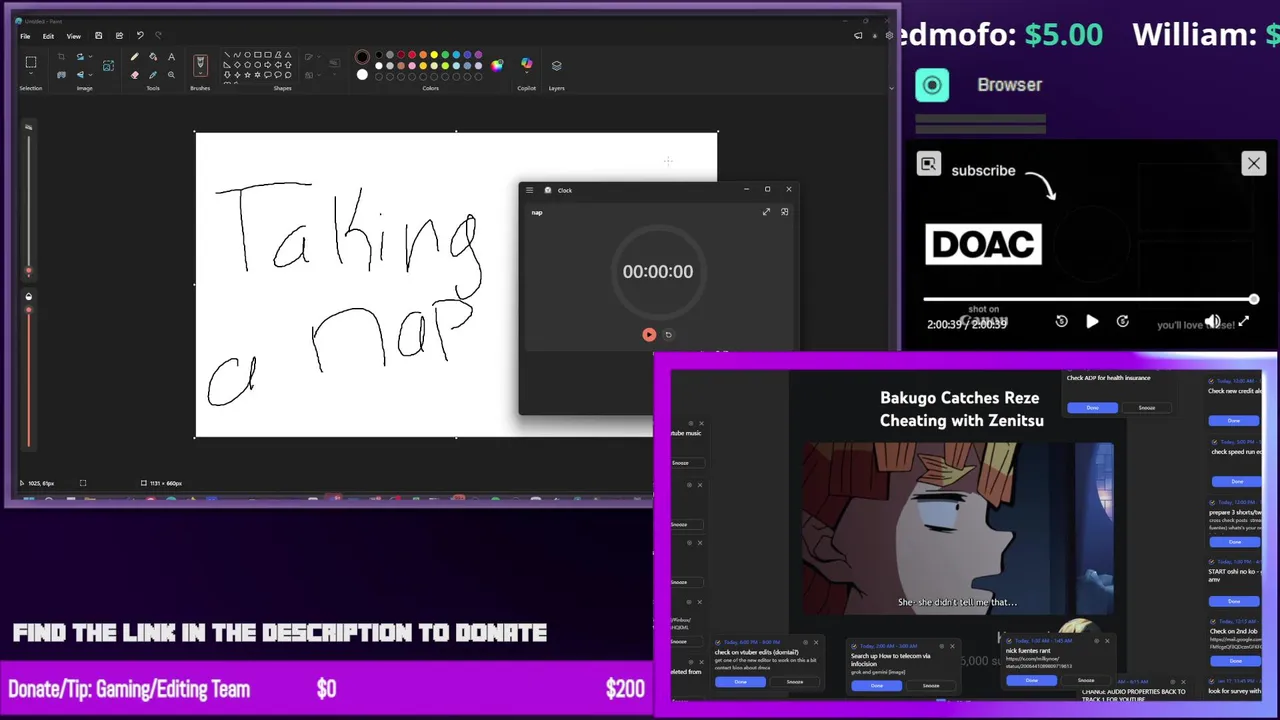The height and width of the screenshot is (720, 1280).
Task: Click the Save icon in Paint title bar
Action: [x=98, y=36]
